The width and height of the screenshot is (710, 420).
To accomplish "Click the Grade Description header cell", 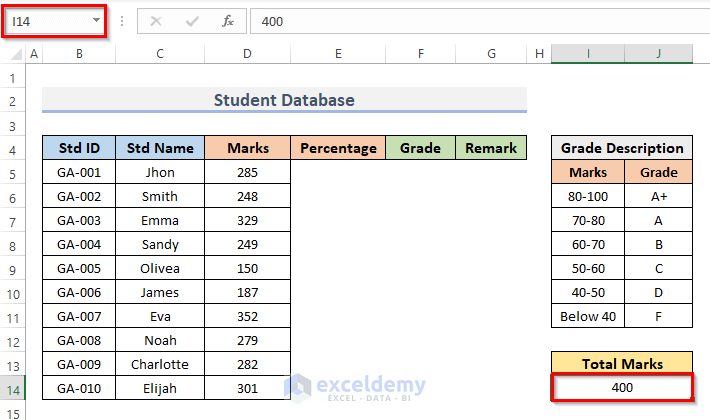I will point(621,148).
